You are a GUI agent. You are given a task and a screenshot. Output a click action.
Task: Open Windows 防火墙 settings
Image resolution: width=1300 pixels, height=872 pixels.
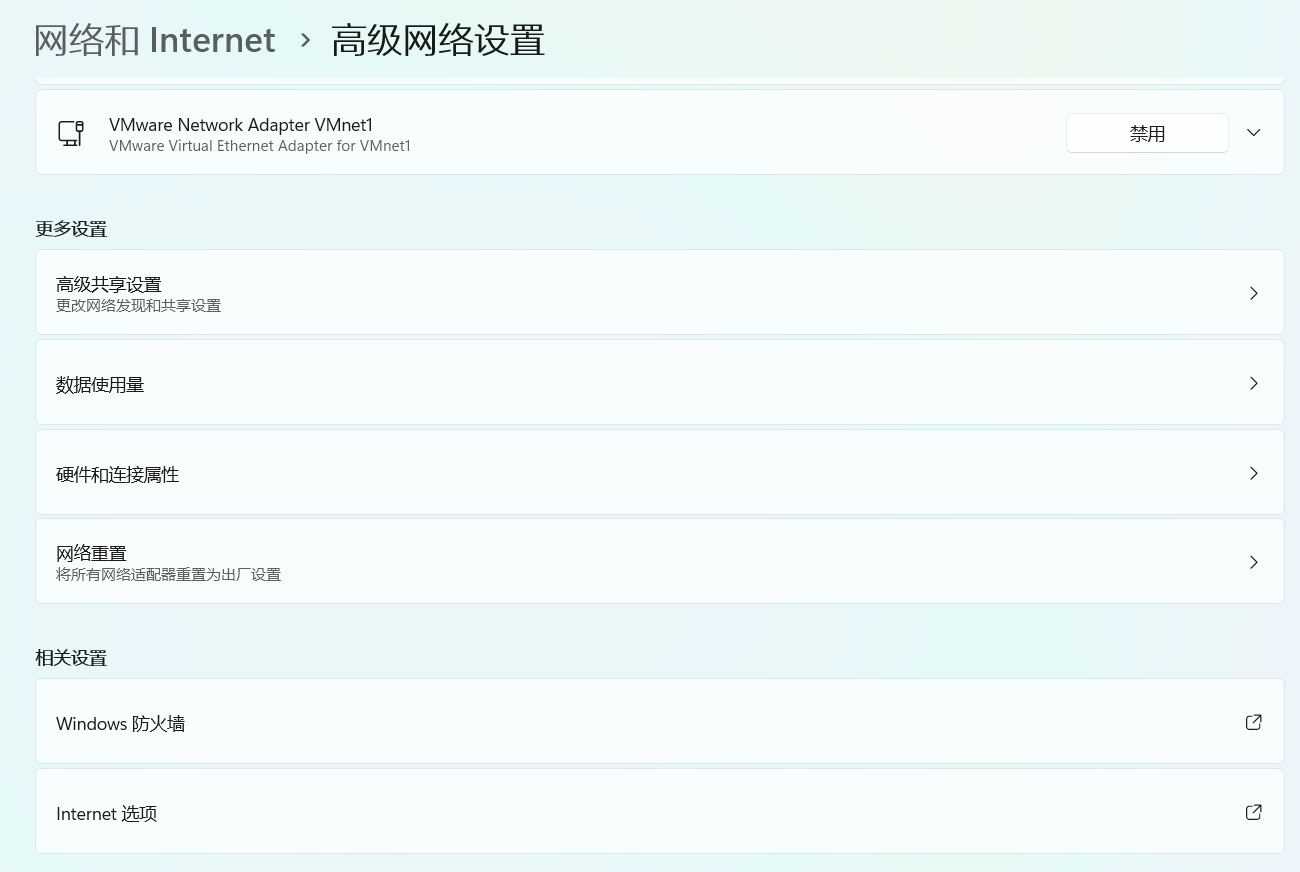pyautogui.click(x=660, y=722)
